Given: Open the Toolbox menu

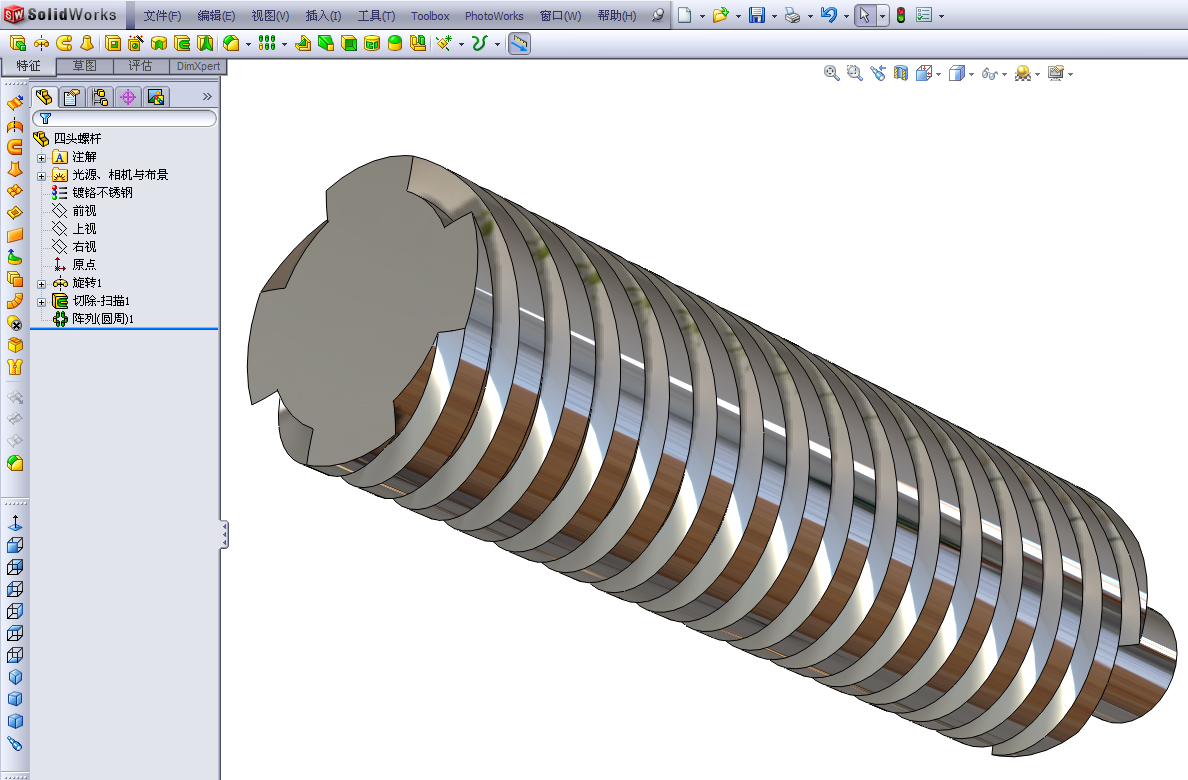Looking at the screenshot, I should point(430,15).
